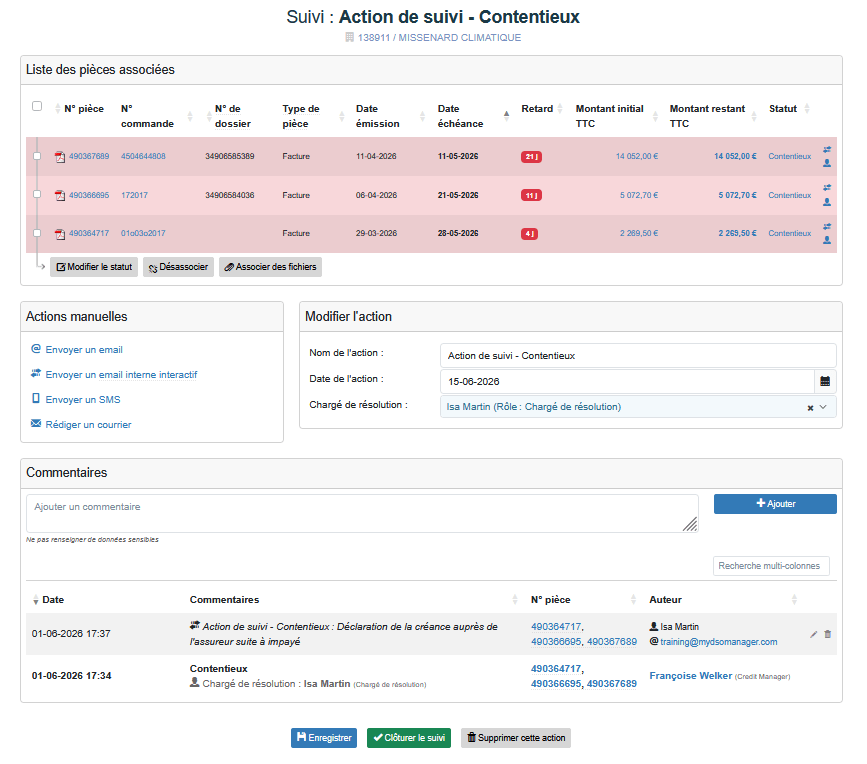The width and height of the screenshot is (867, 764).
Task: Click the comment box resize handle
Action: (690, 524)
